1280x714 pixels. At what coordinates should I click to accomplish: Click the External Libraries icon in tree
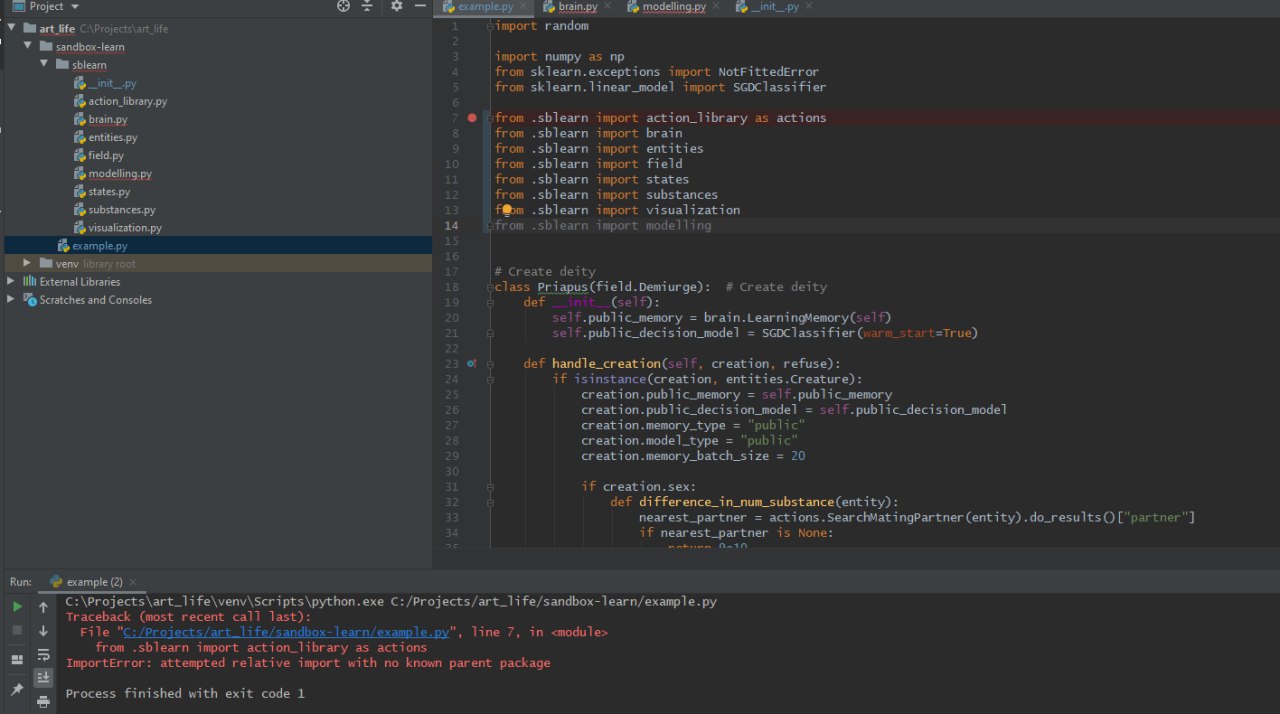pyautogui.click(x=30, y=282)
